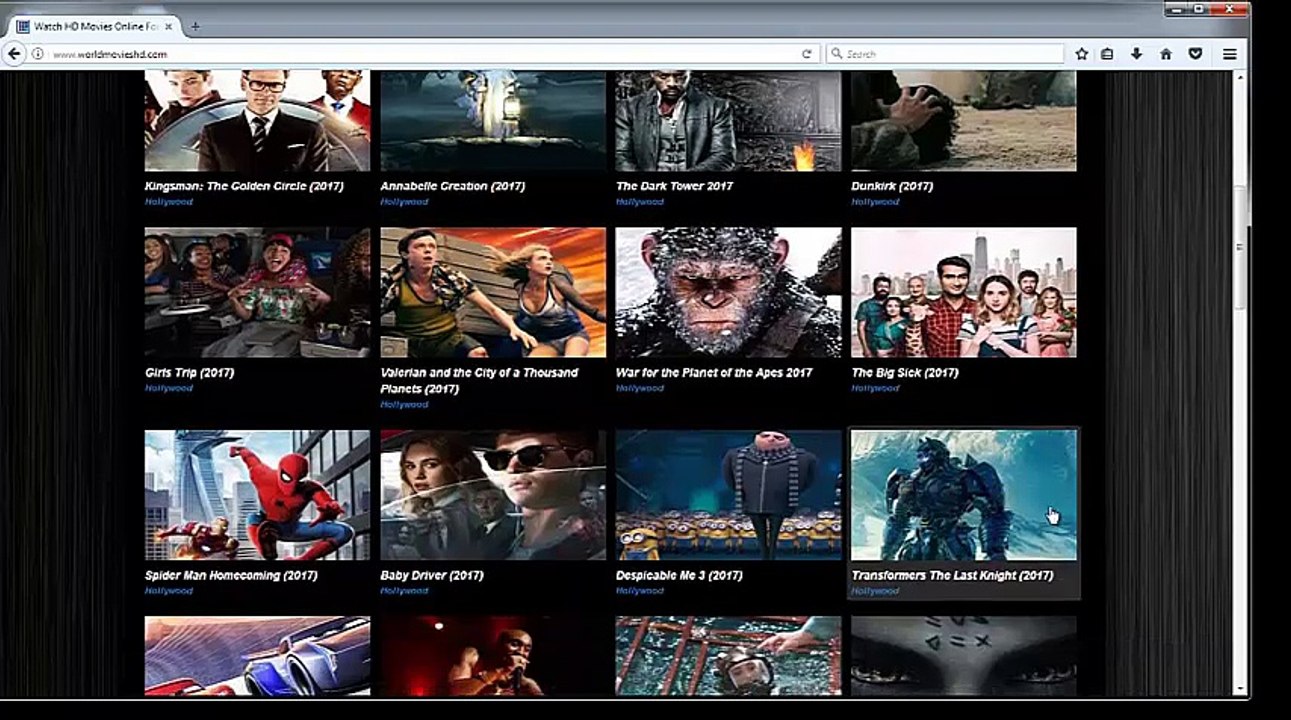Click the title Baby Driver (2017)
The image size is (1291, 720).
(432, 576)
